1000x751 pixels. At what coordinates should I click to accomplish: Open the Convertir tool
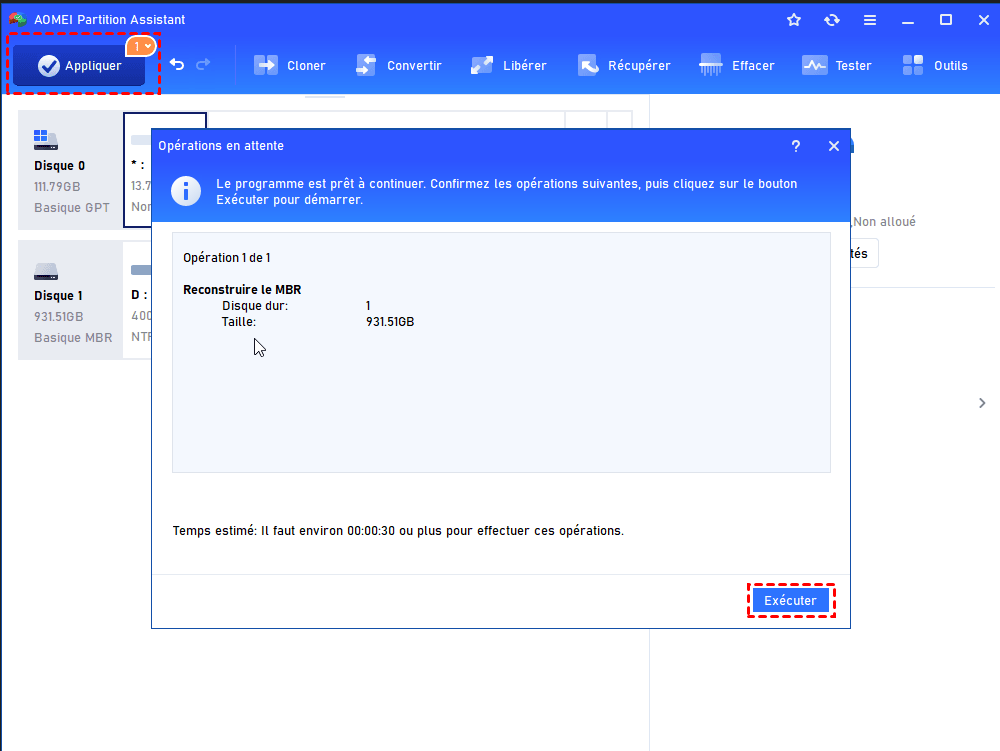[x=398, y=66]
